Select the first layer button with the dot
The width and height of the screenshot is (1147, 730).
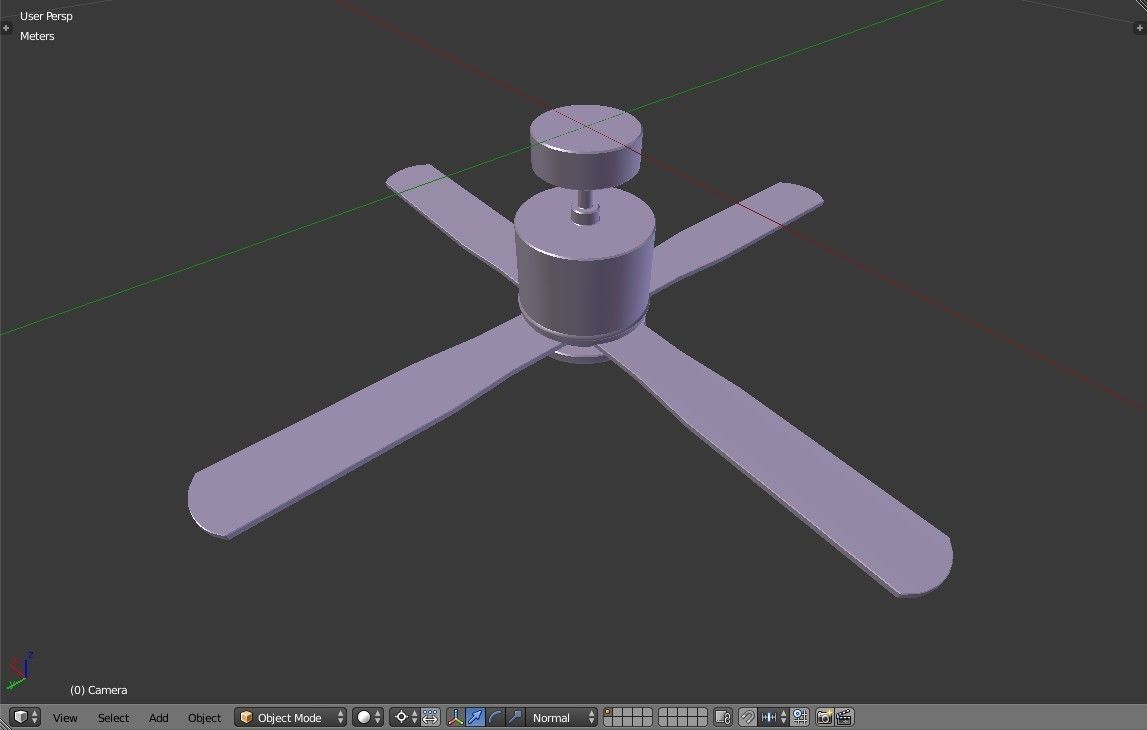pos(608,712)
